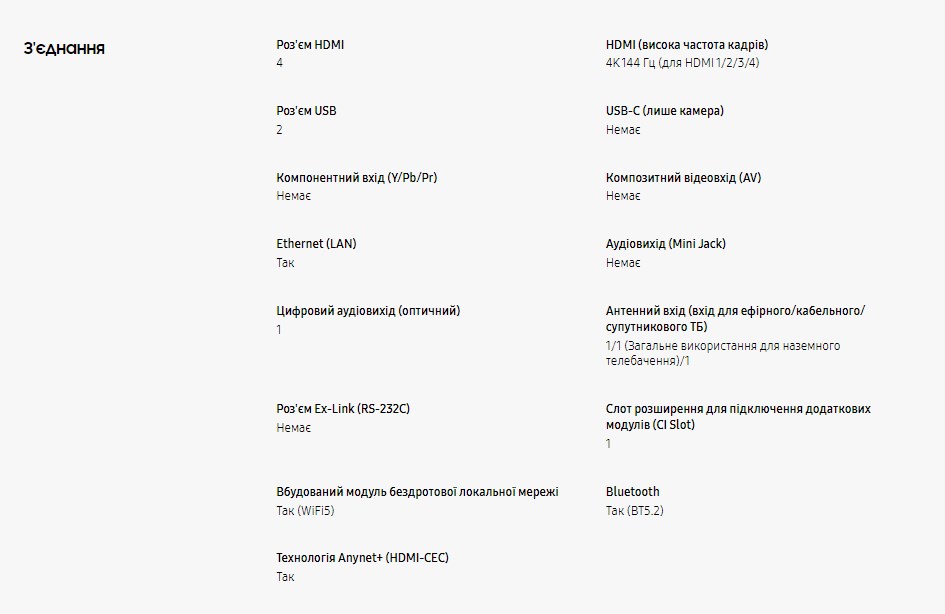Click the Роз'єм USB label
Viewport: 945px width, 614px height.
point(306,111)
